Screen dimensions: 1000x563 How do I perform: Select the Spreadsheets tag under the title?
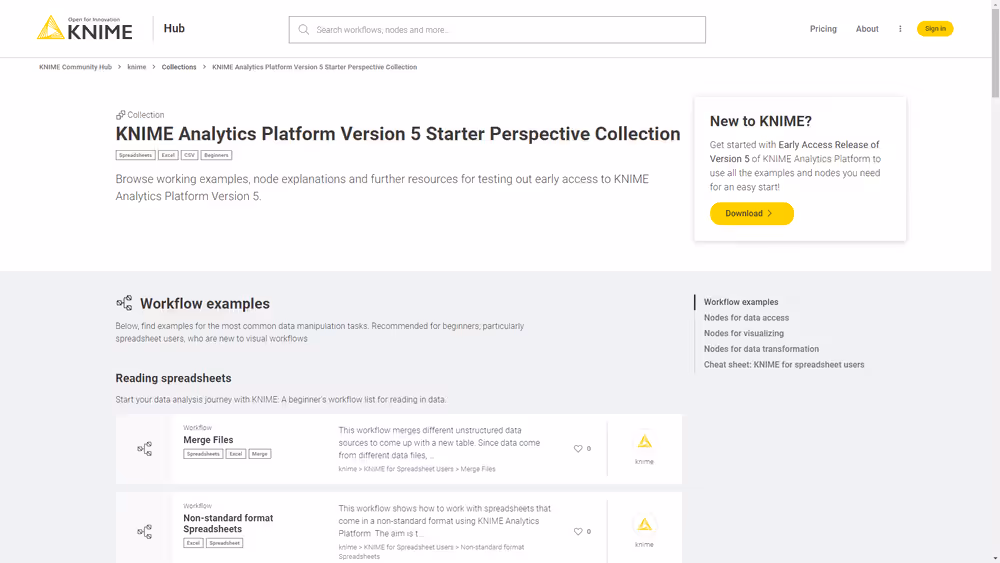click(x=135, y=155)
